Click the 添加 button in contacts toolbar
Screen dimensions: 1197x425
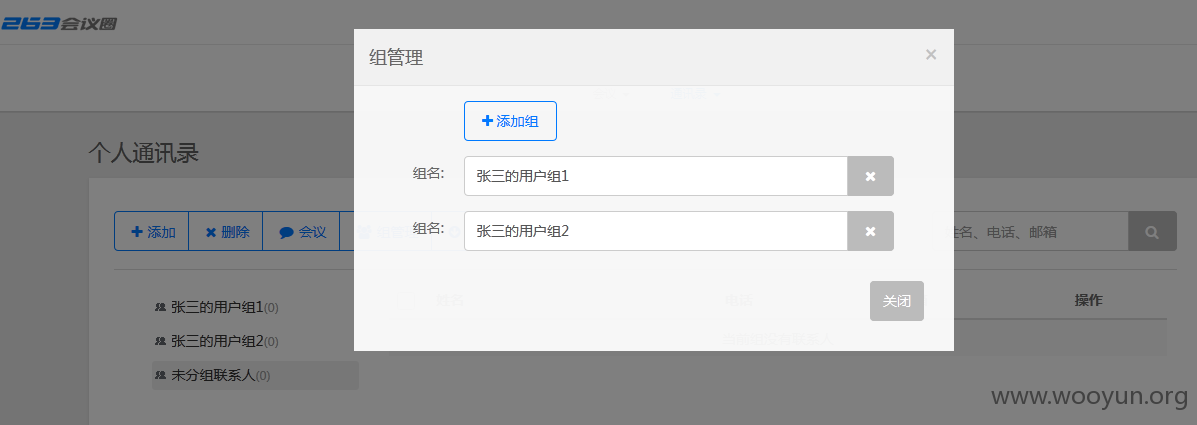click(x=151, y=231)
